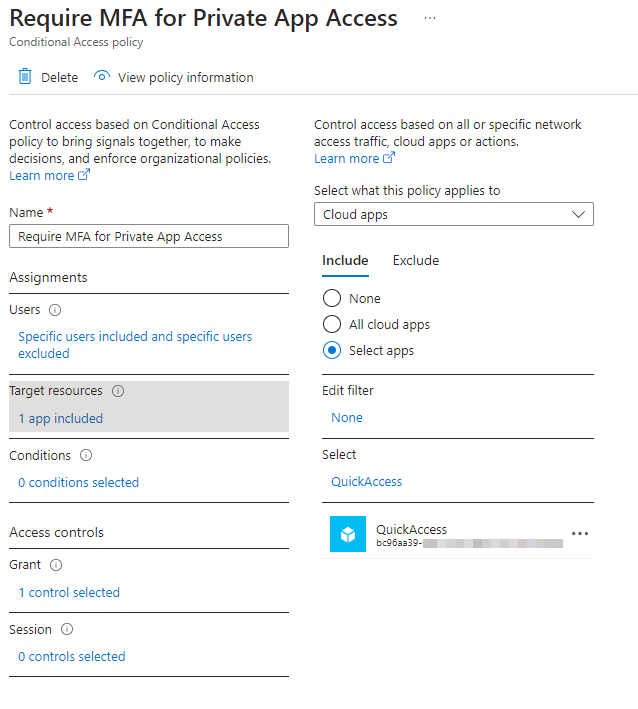Viewport: 638px width, 709px height.
Task: Click the Conditions info icon
Action: [x=86, y=455]
